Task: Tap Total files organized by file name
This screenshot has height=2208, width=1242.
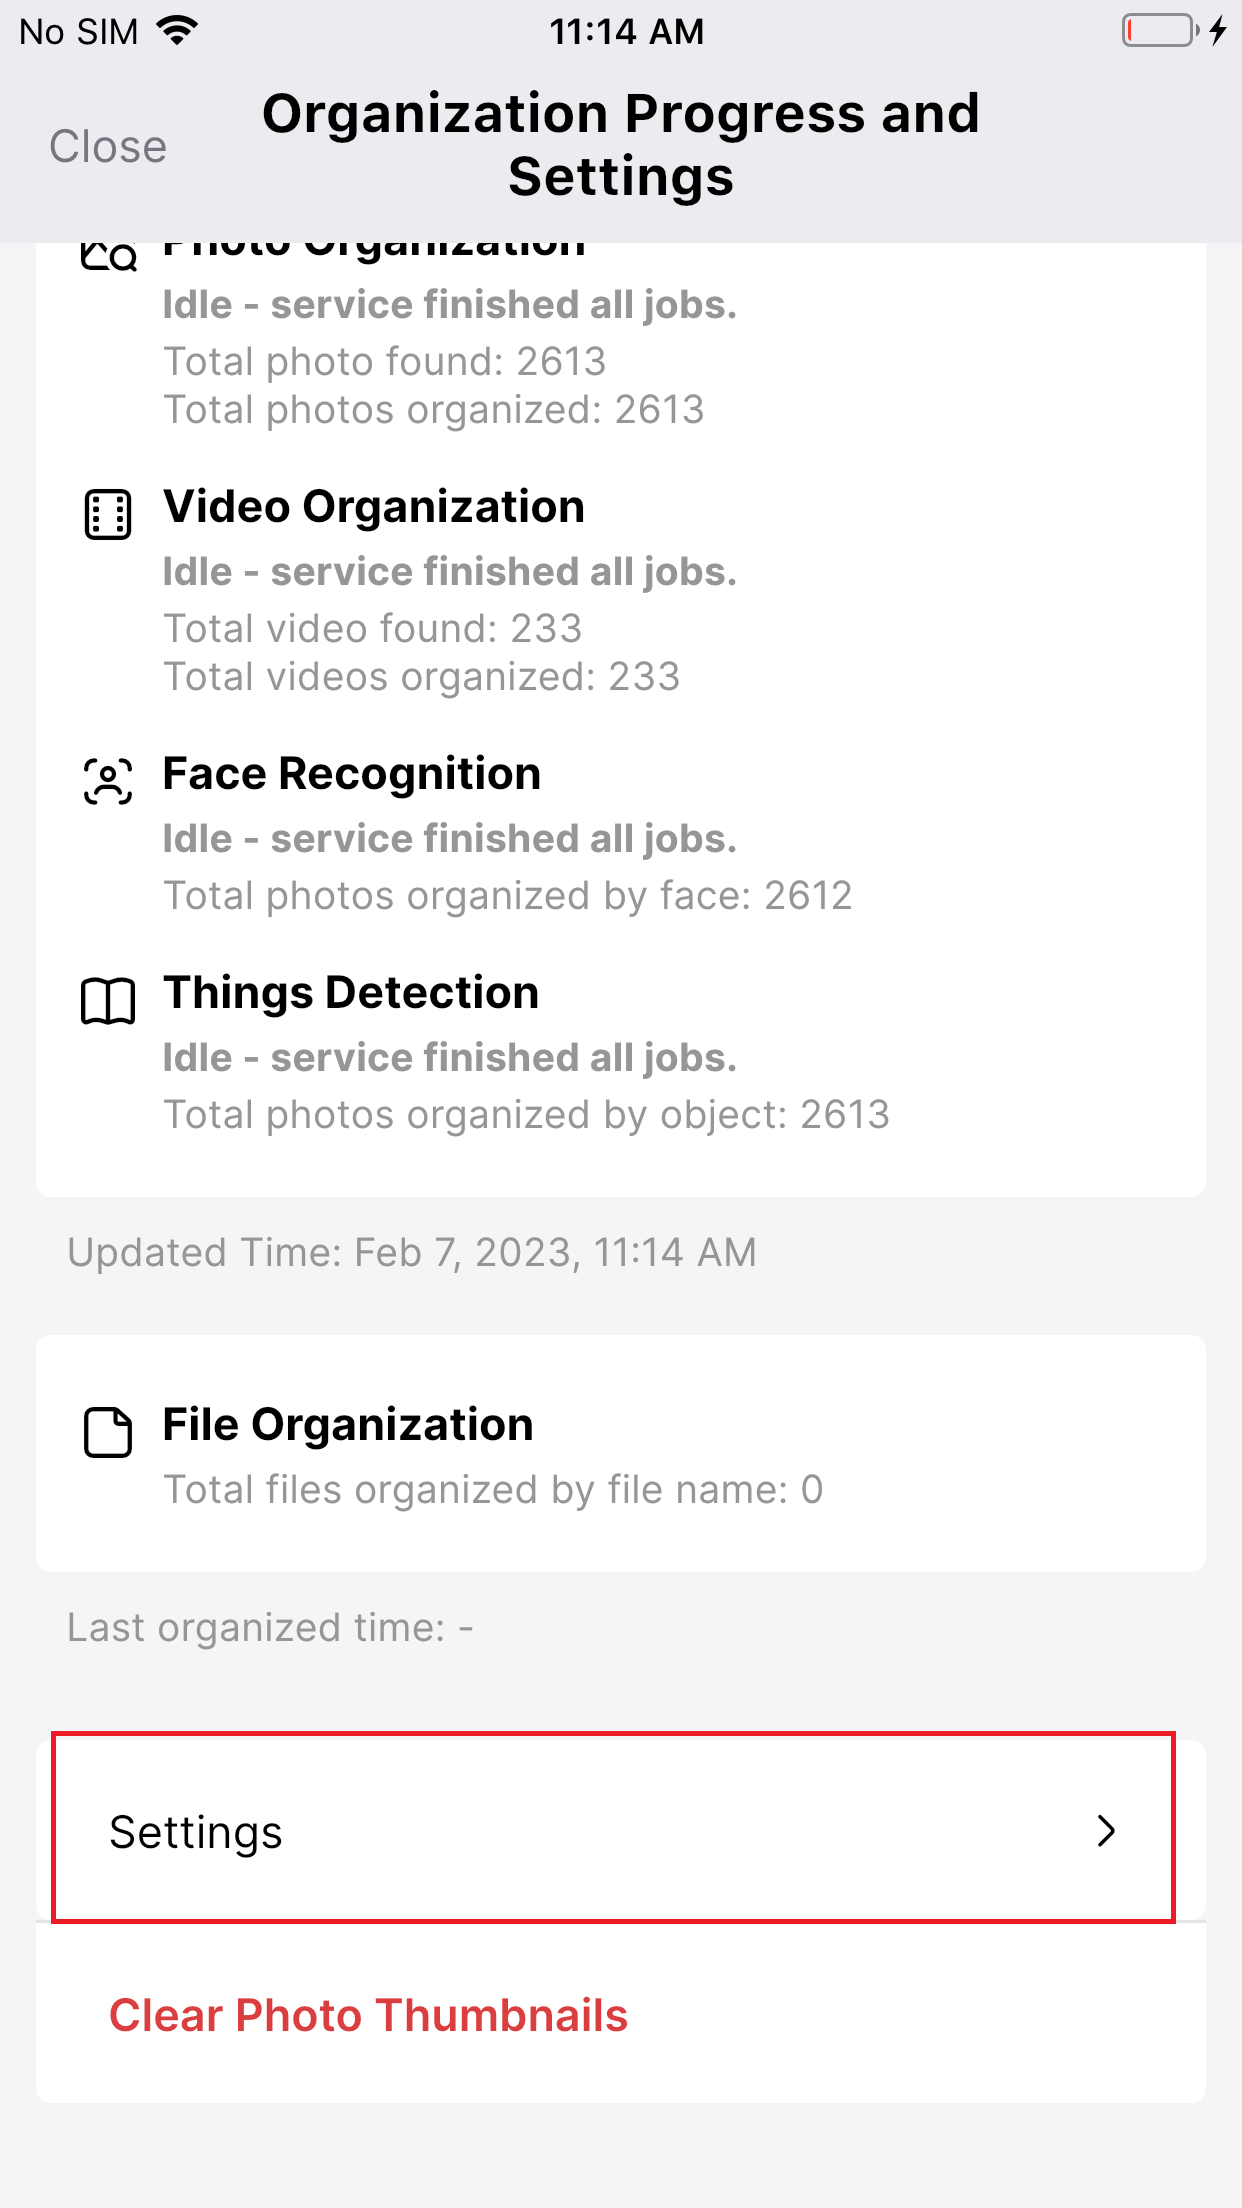Action: pos(494,1490)
